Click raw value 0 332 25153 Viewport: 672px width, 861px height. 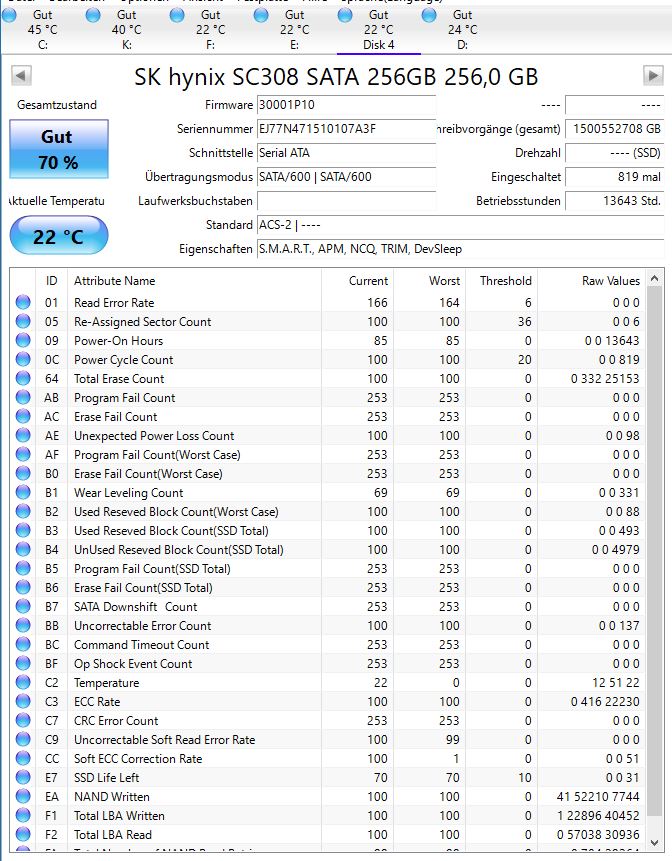pos(605,378)
